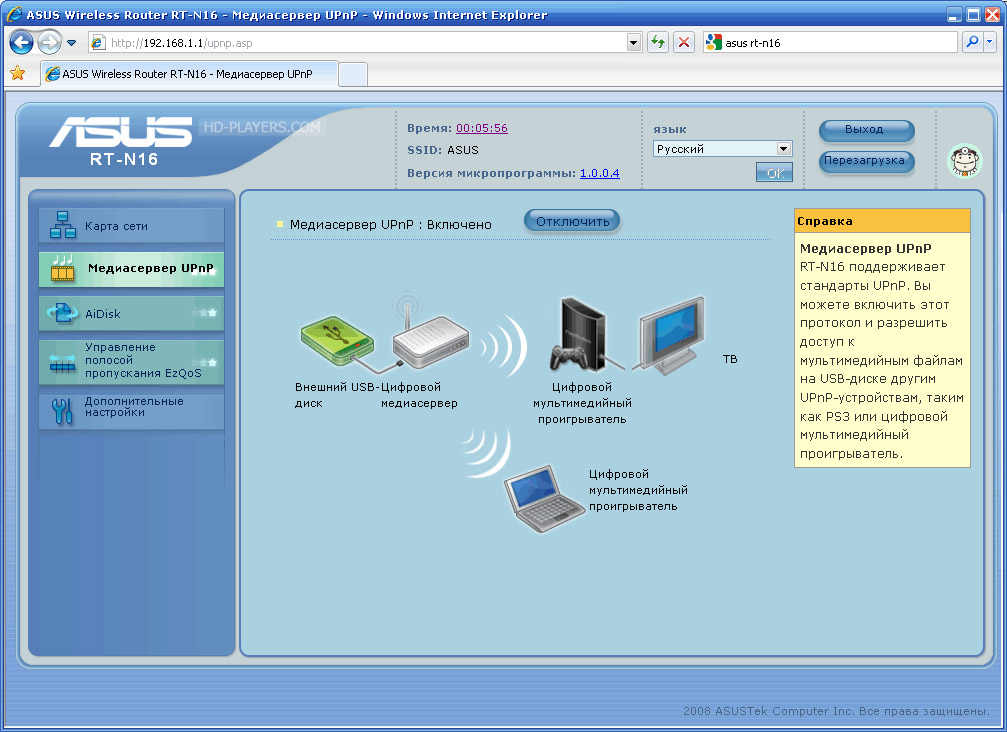Click the cartoon mascot help icon
Screen dimensions: 1007x732
point(965,161)
